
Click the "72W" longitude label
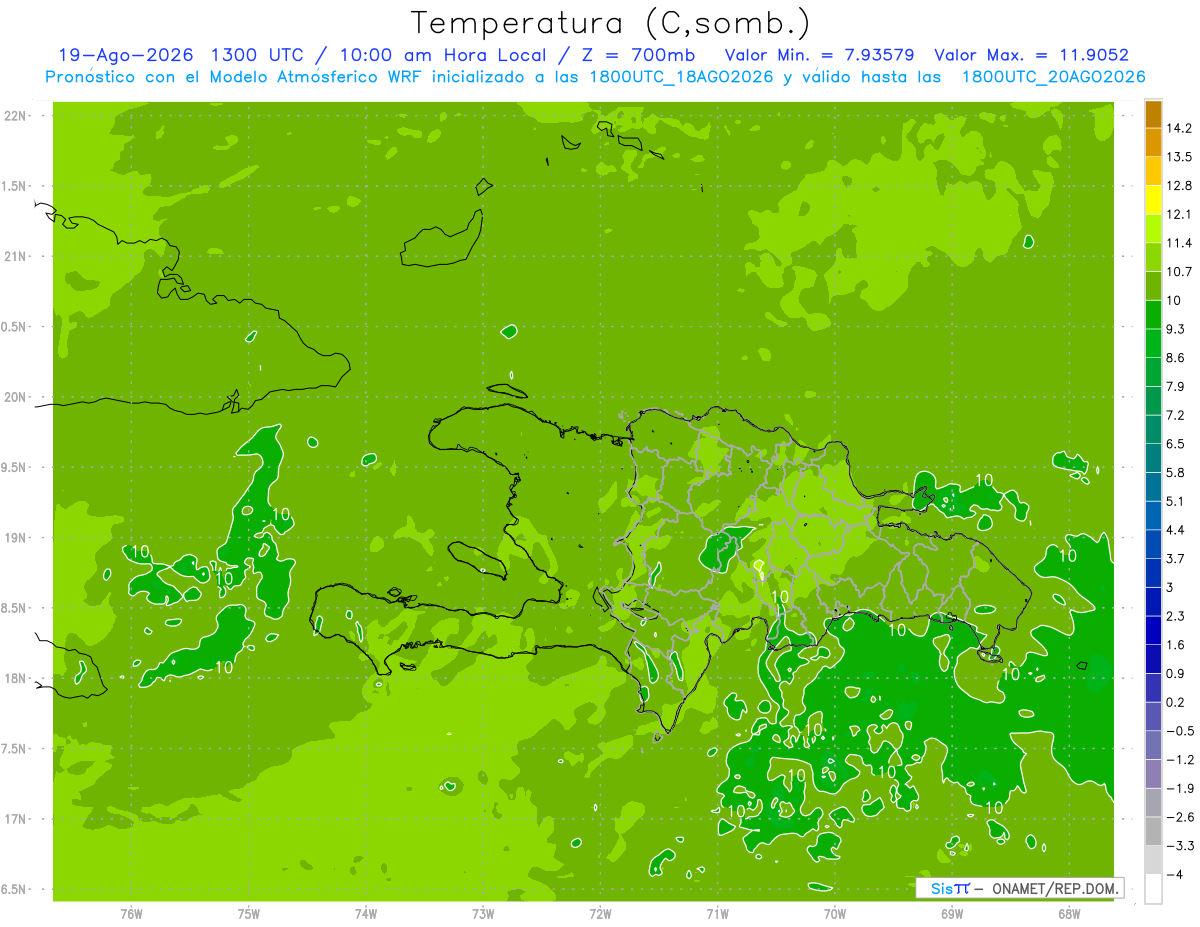coord(600,913)
